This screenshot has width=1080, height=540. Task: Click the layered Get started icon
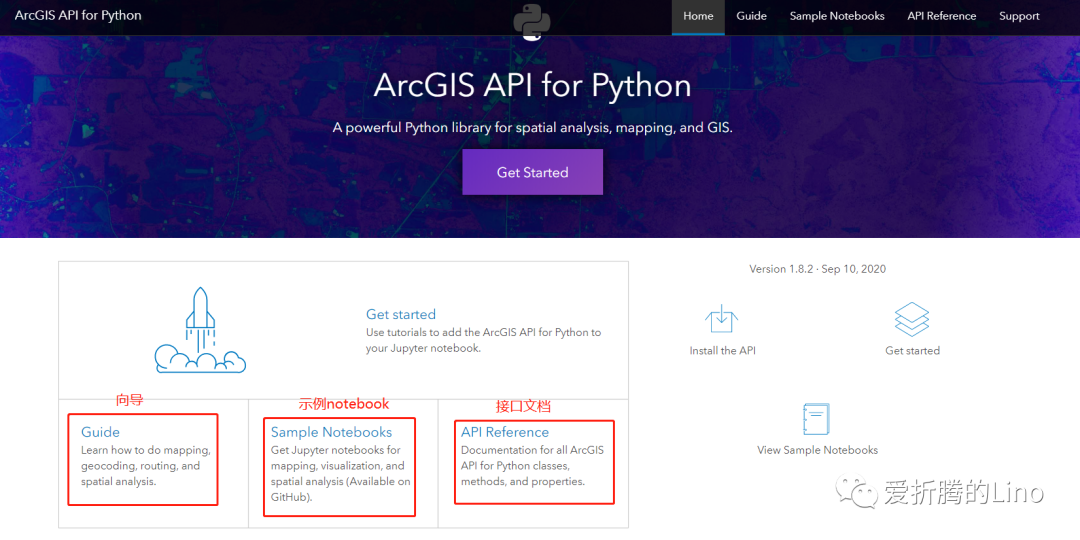[x=912, y=319]
